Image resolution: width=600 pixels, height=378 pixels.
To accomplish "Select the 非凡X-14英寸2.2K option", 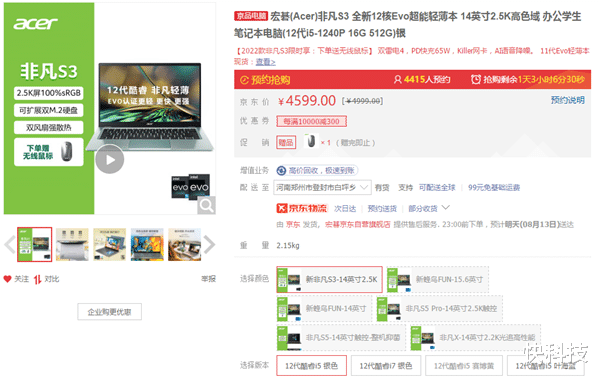I will coord(475,337).
